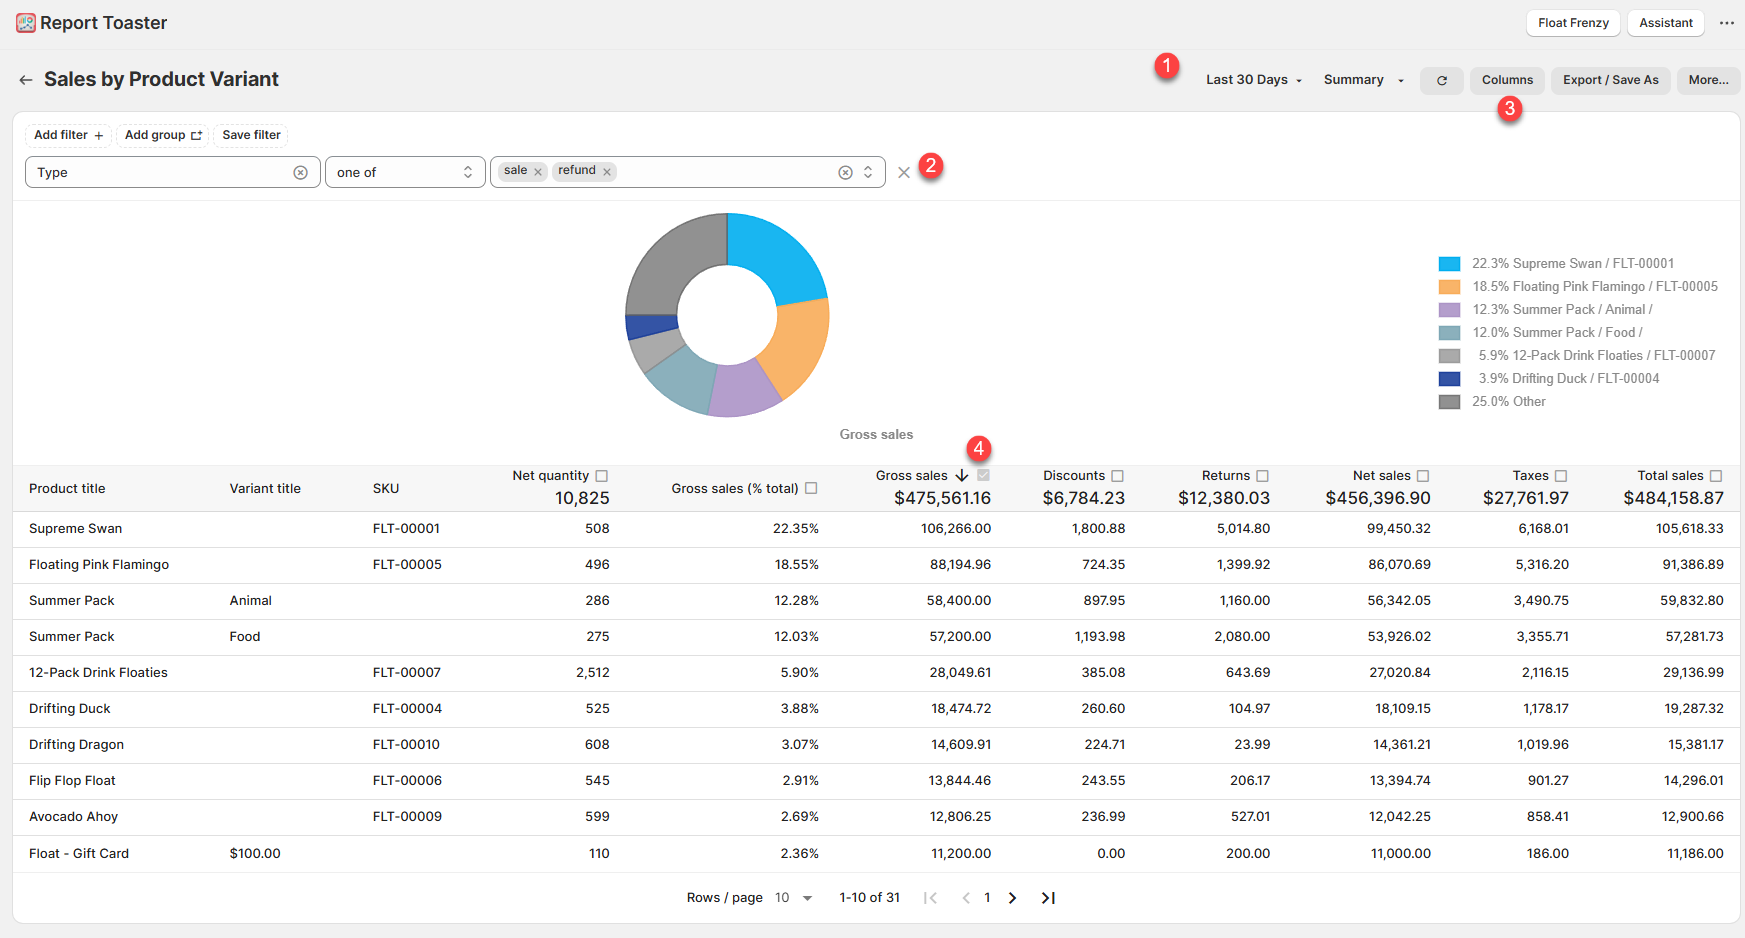Open the Export / Save As menu

click(x=1610, y=80)
